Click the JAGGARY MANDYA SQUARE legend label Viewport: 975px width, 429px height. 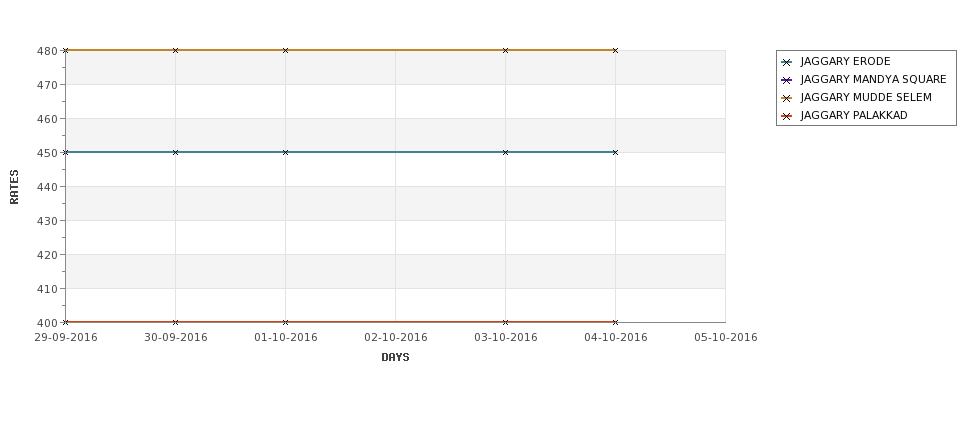click(873, 80)
